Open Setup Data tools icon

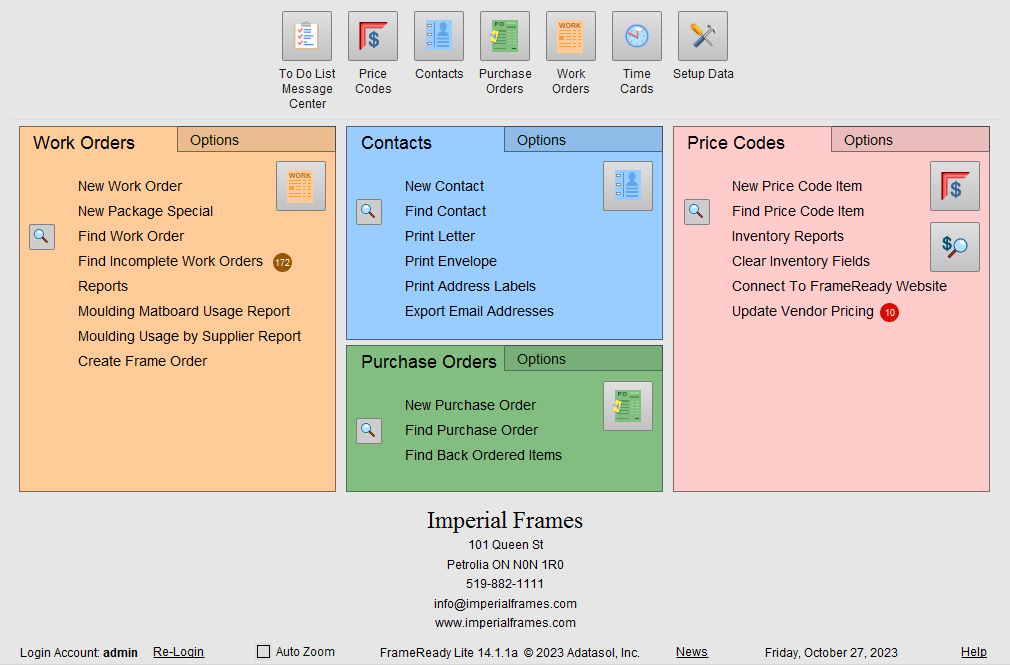coord(703,36)
